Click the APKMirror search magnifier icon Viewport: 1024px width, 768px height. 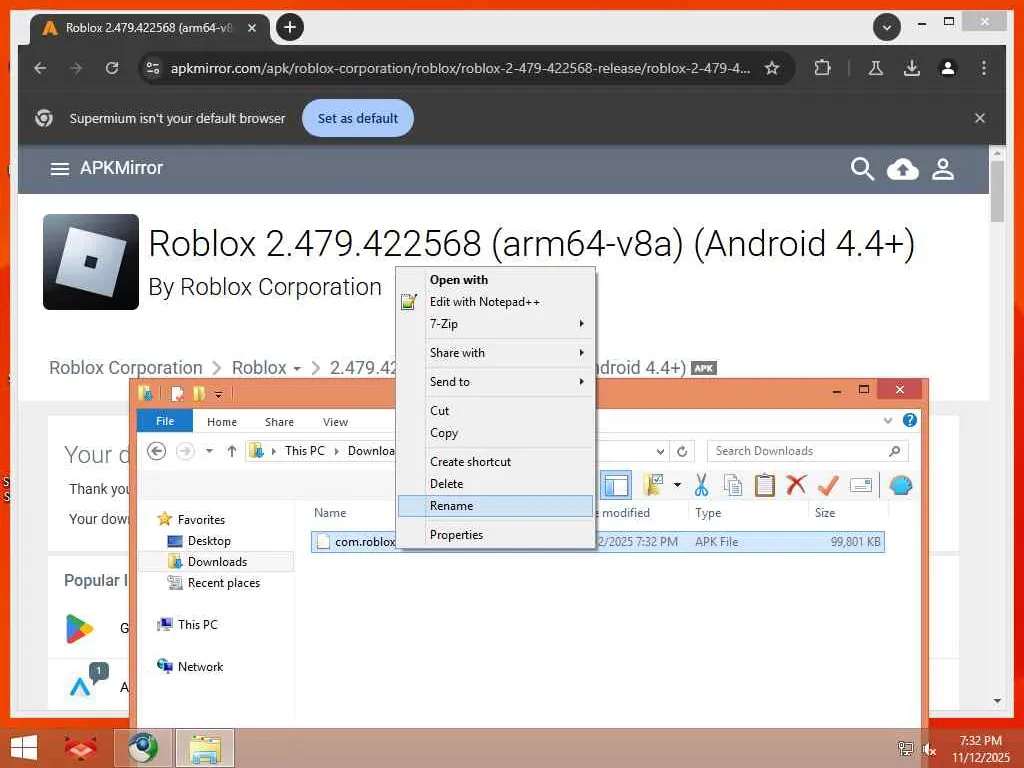click(x=862, y=168)
